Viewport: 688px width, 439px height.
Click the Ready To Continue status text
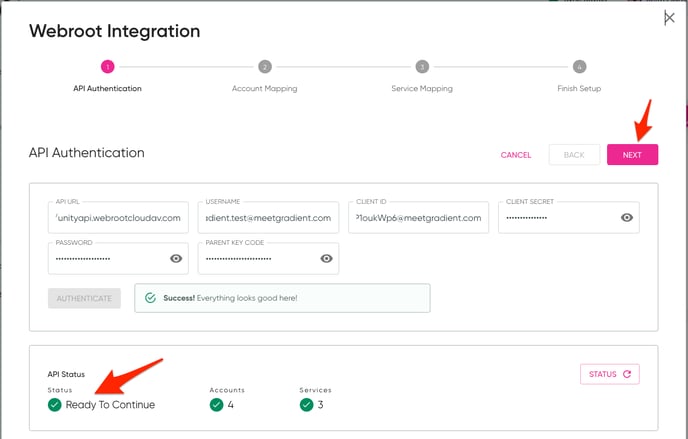coord(110,405)
